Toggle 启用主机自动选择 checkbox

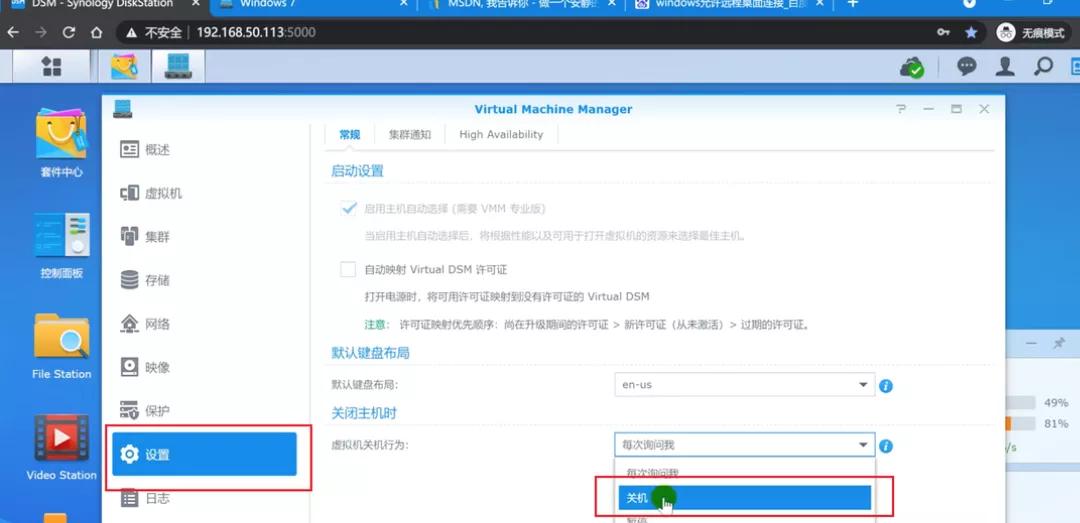tap(349, 209)
